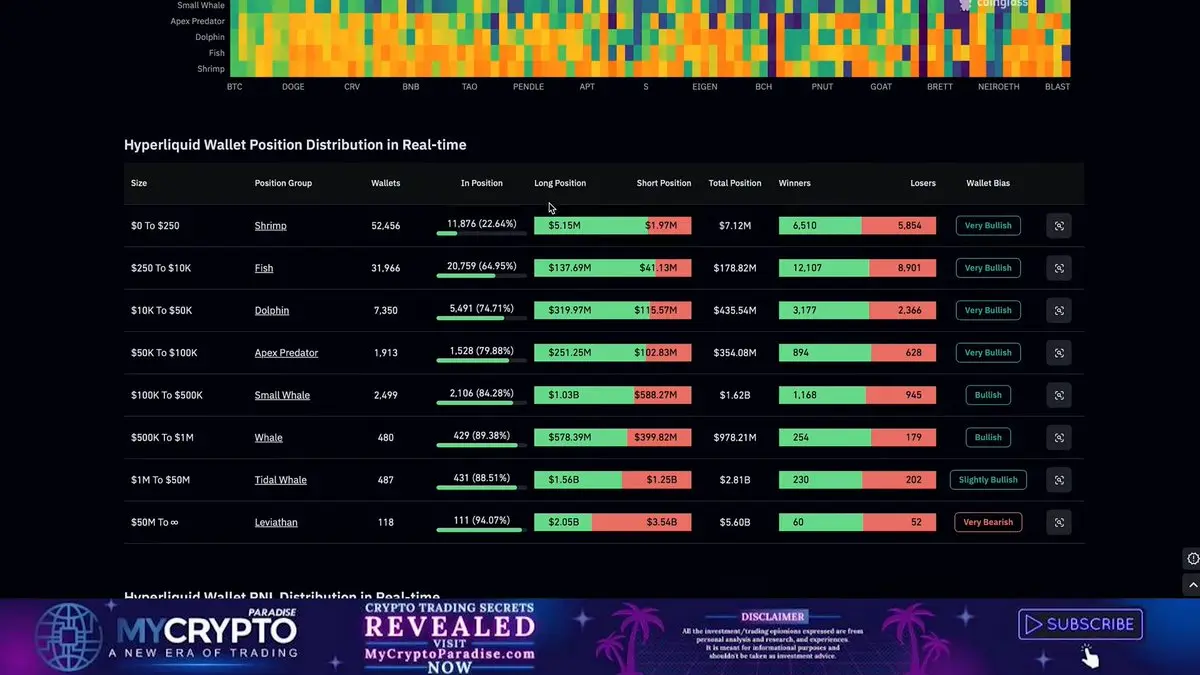Click the Very Bullish badge in Shrimp row
Image resolution: width=1200 pixels, height=675 pixels.
[988, 226]
